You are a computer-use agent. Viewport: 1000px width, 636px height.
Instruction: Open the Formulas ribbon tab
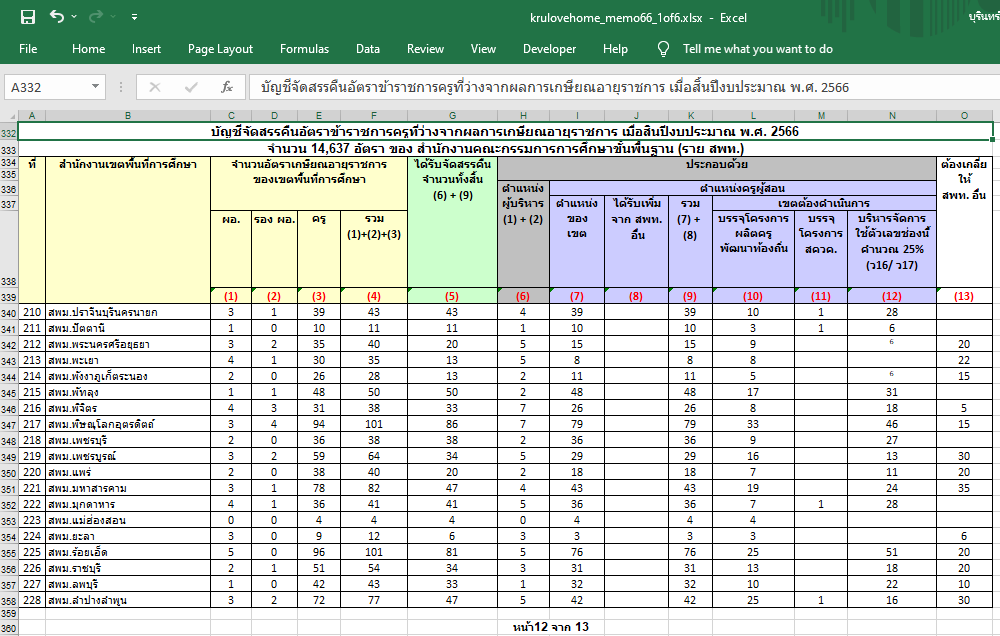(x=304, y=49)
